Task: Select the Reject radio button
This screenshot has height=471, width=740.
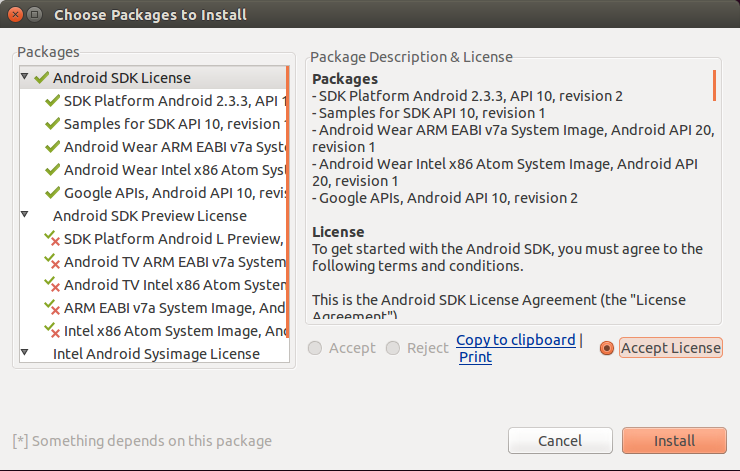Action: click(x=393, y=348)
